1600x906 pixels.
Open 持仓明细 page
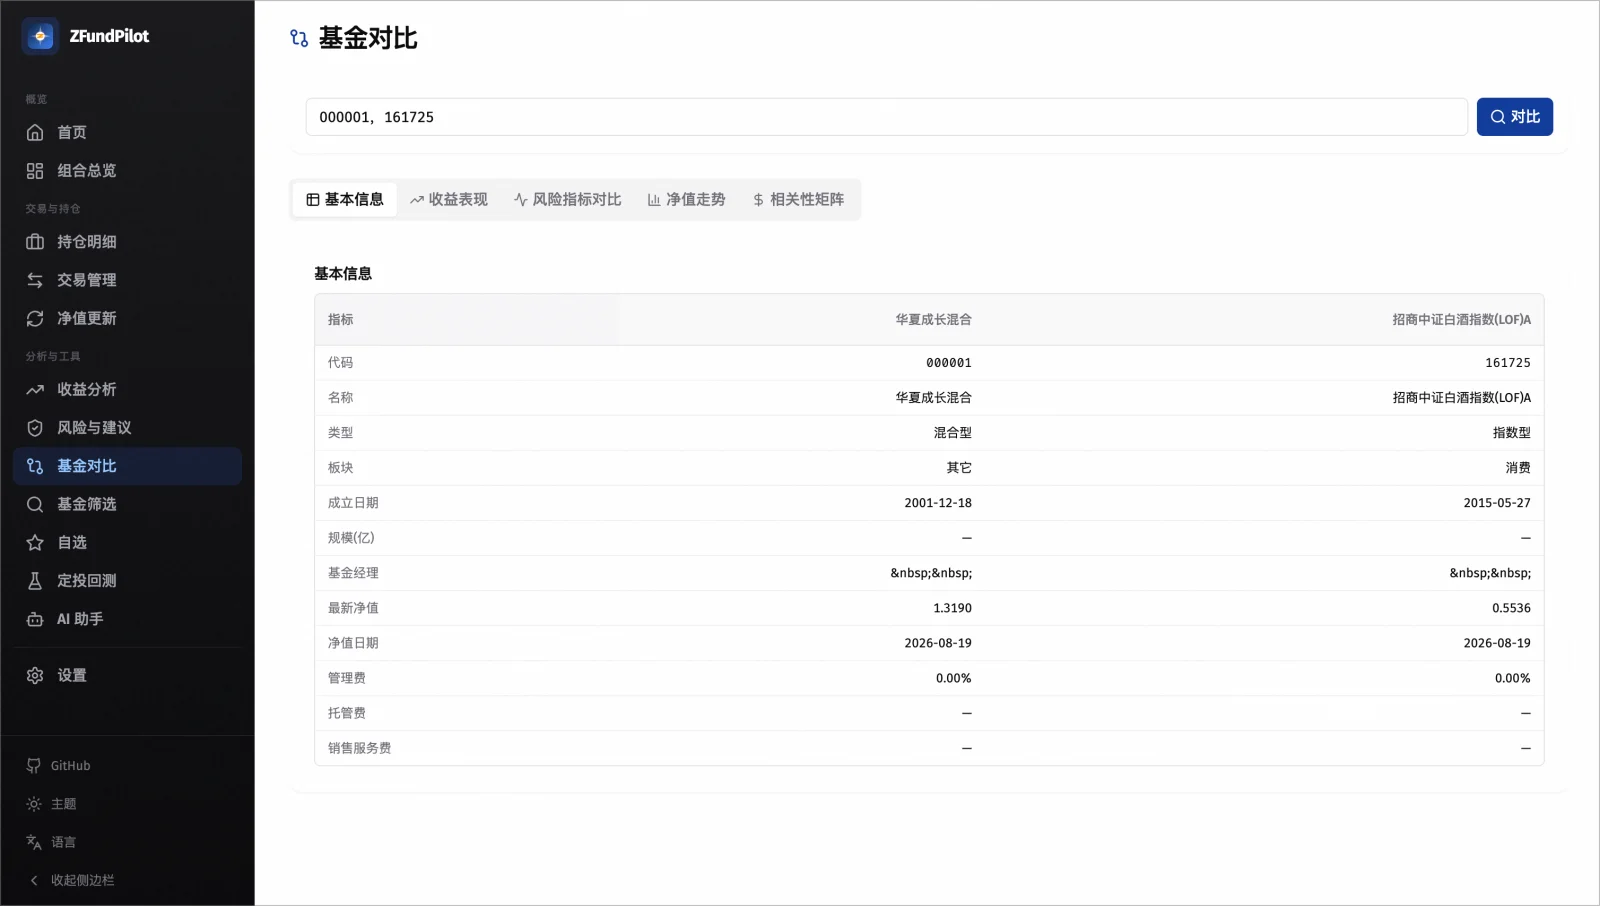pyautogui.click(x=127, y=242)
